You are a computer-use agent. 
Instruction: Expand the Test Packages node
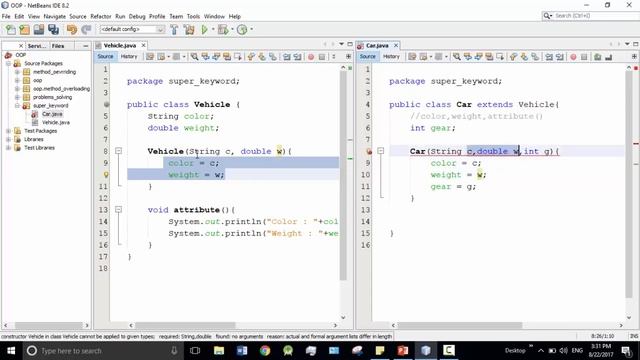coord(9,131)
